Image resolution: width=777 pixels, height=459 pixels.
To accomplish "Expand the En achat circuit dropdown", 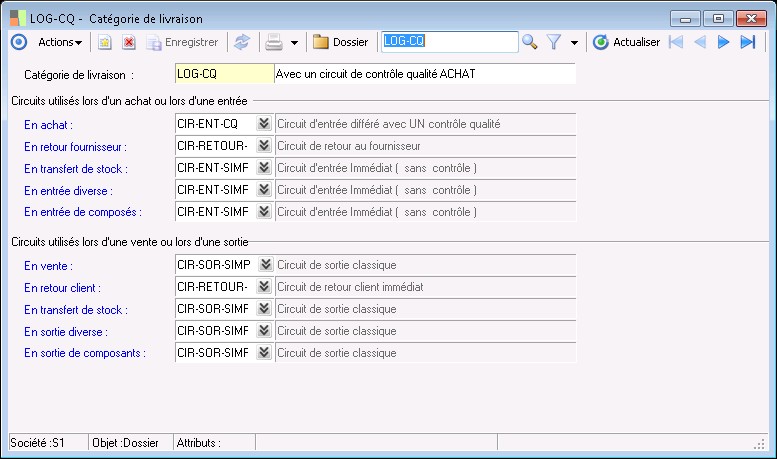I will tap(264, 123).
